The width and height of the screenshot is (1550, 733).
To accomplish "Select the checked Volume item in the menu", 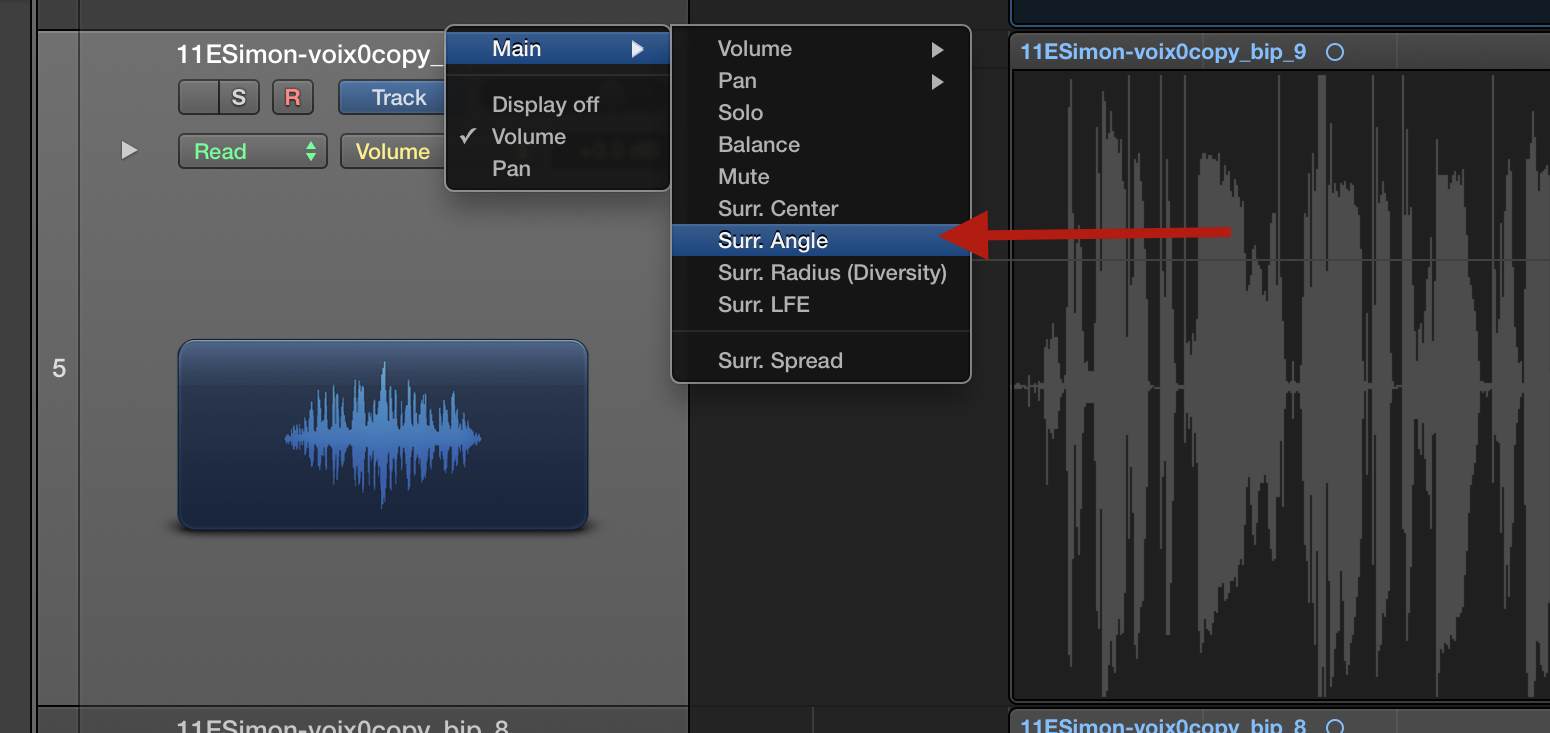I will (x=529, y=137).
